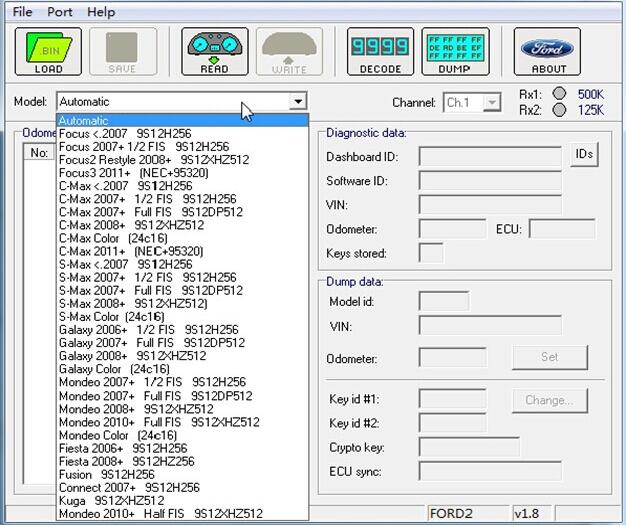Choose Fiesta 2008+ 9S12HZ256

(x=182, y=462)
